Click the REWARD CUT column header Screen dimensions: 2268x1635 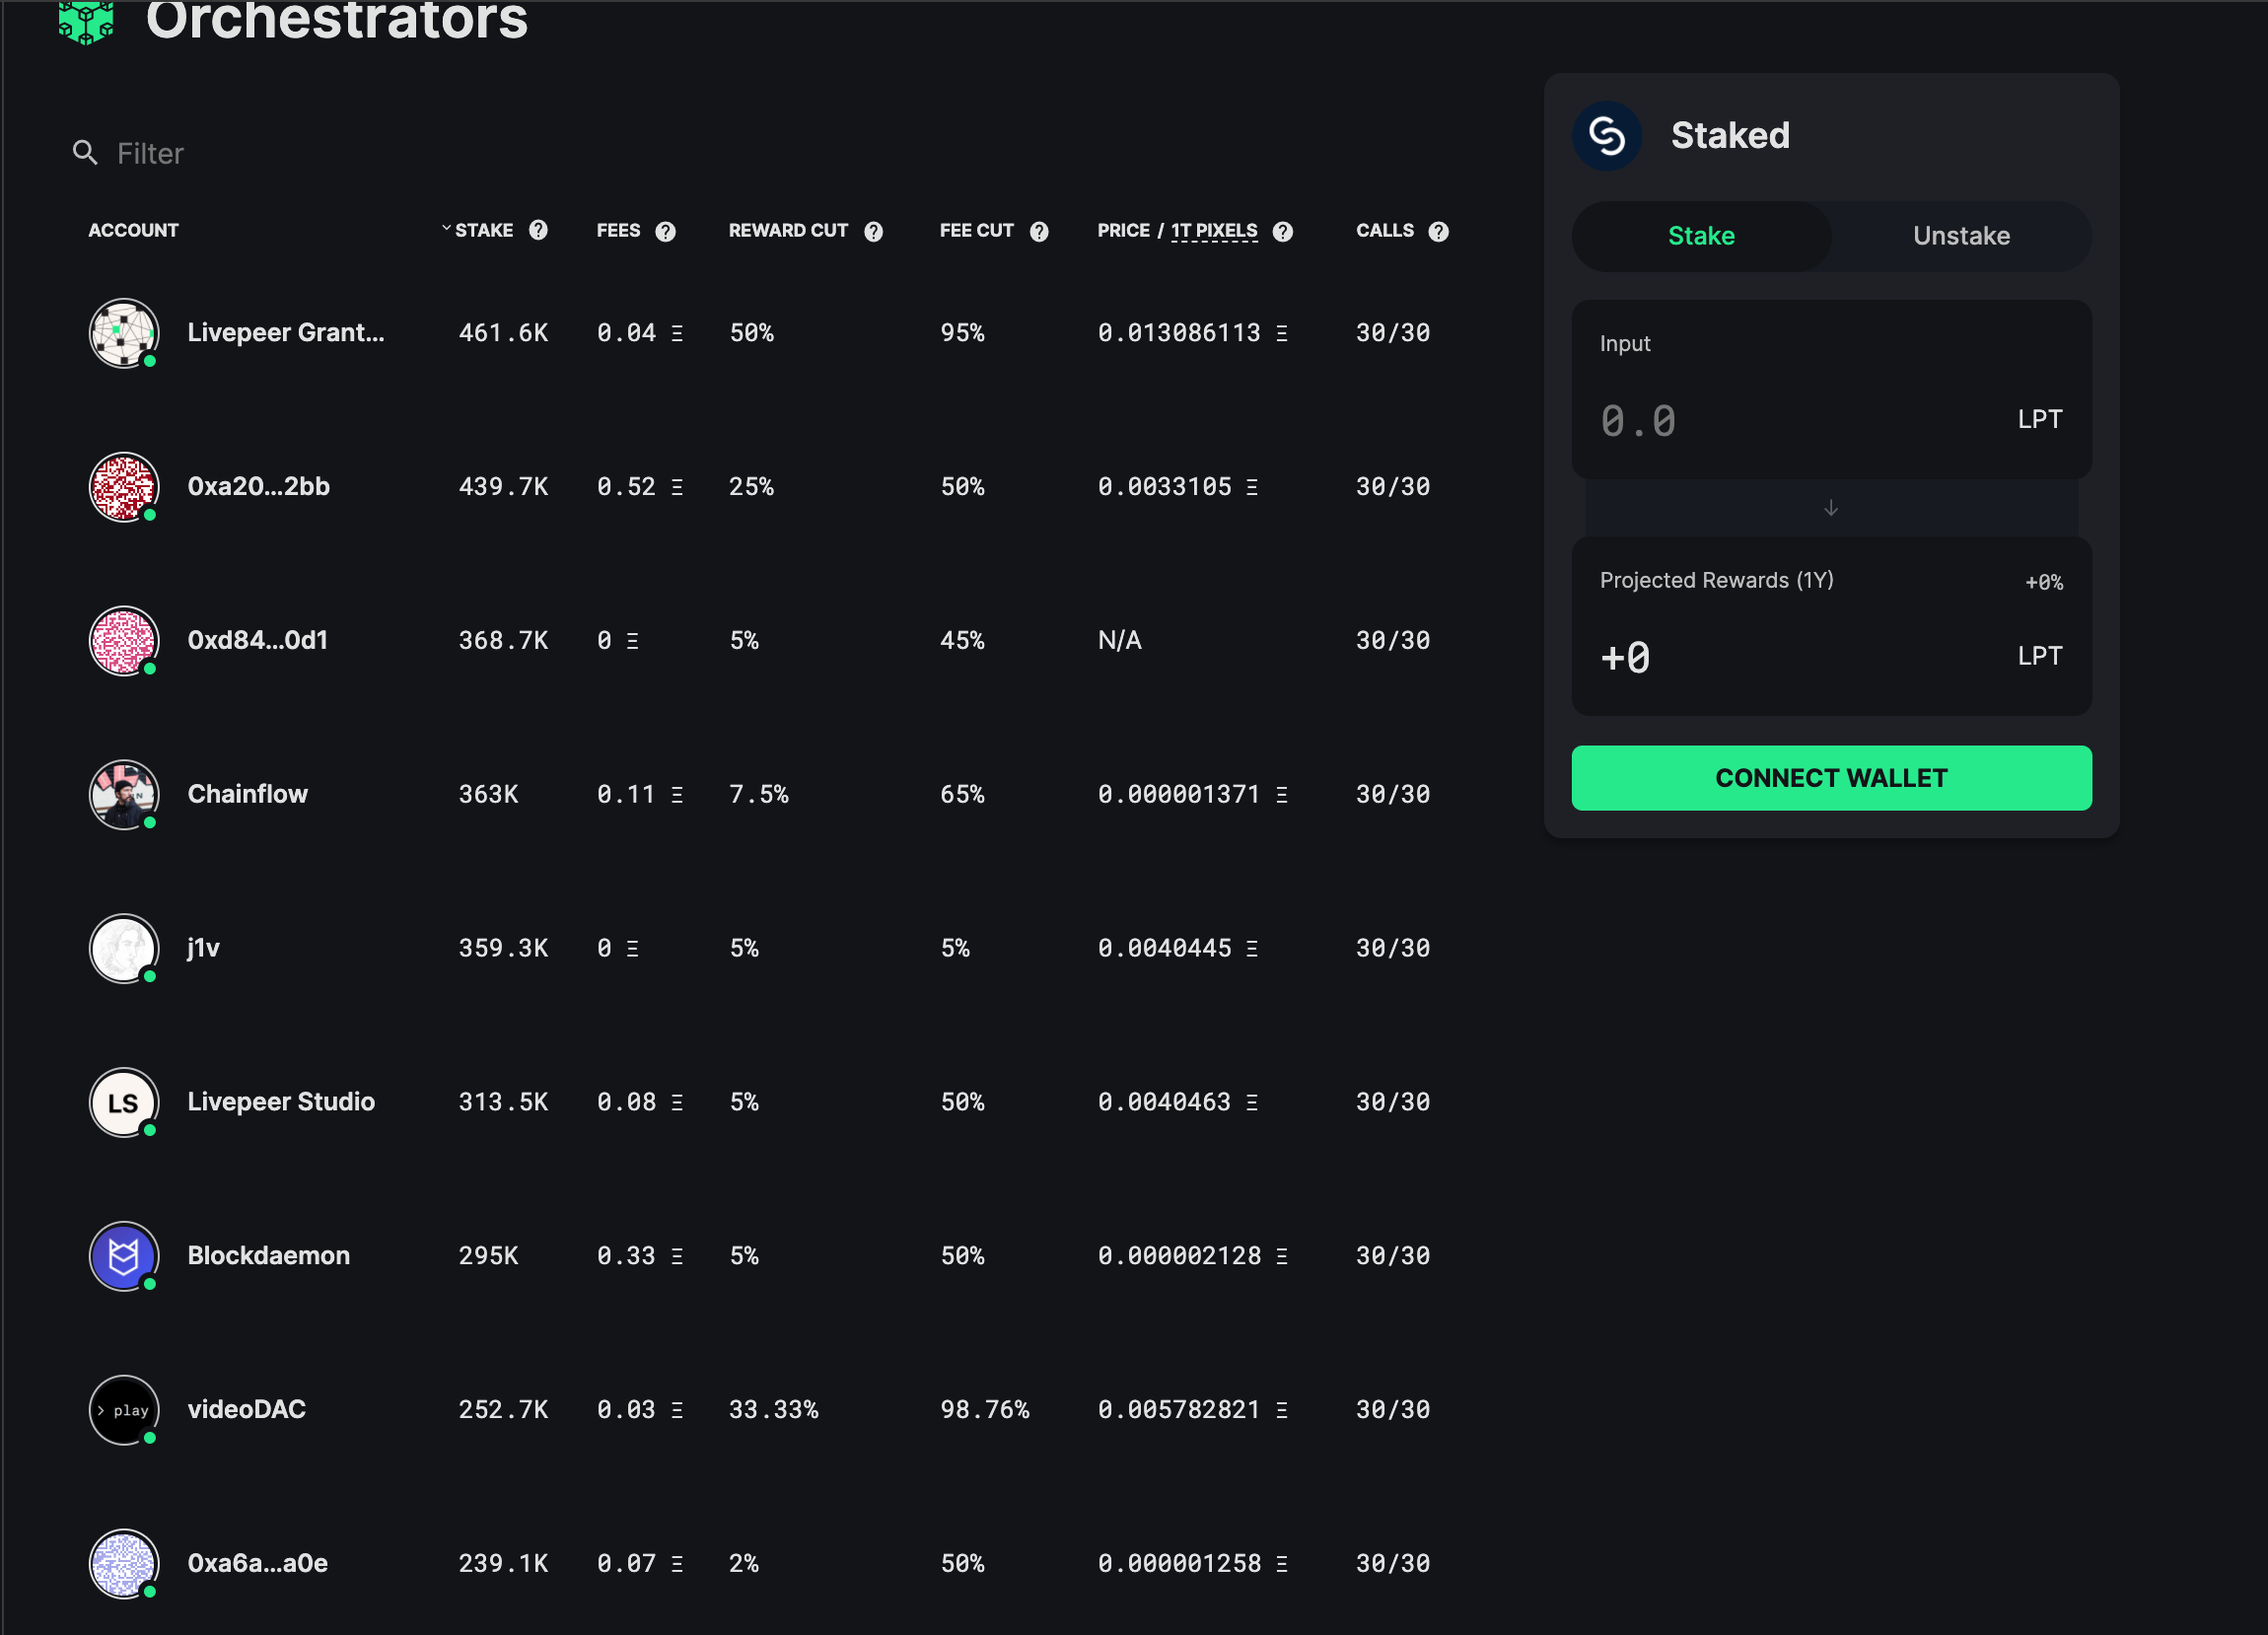pyautogui.click(x=788, y=231)
